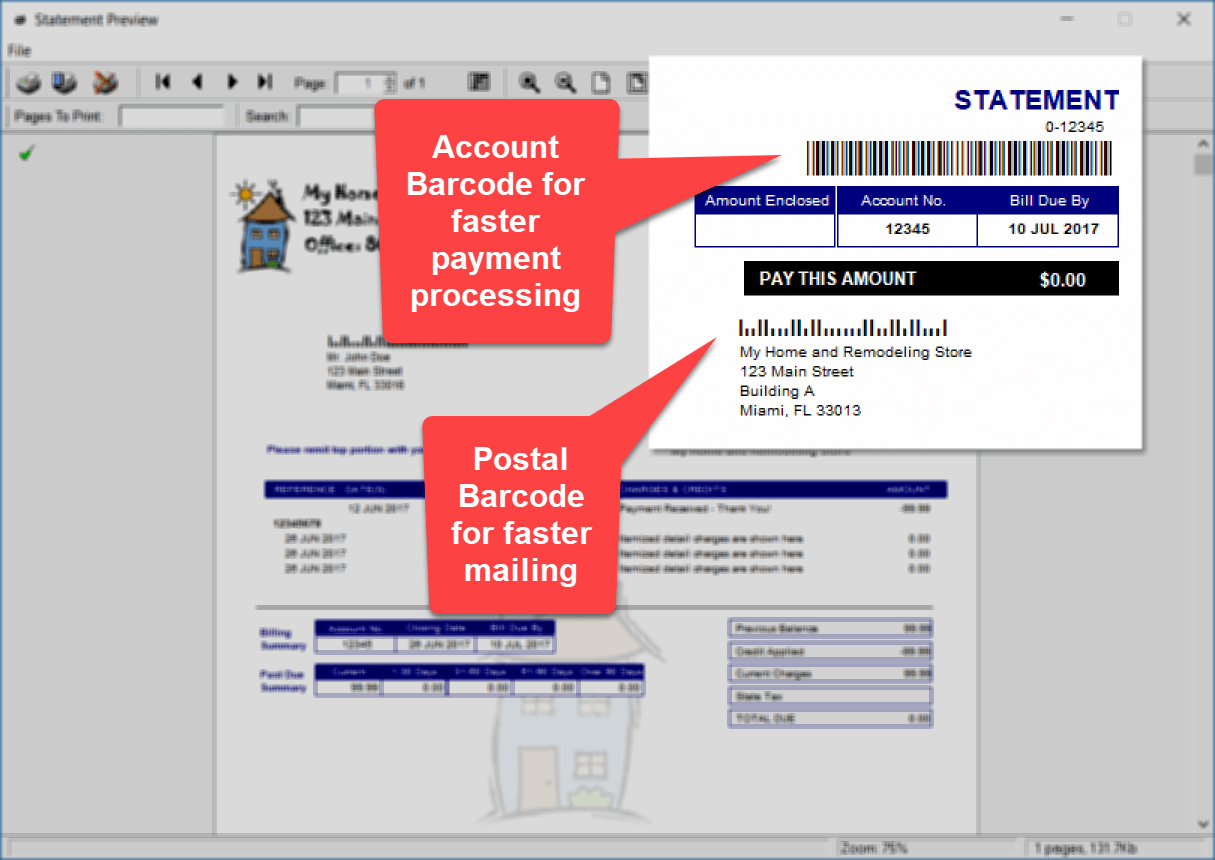Open the File menu
This screenshot has width=1215, height=860.
tap(19, 50)
